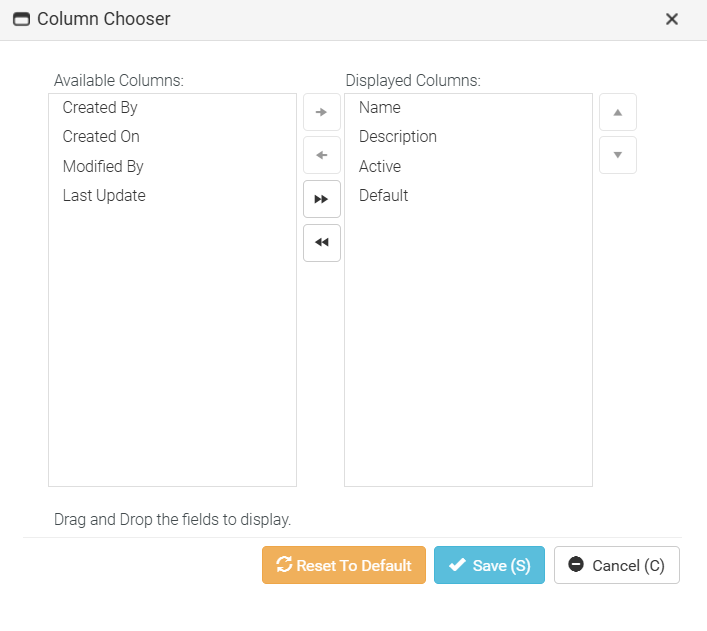Click the Reset To Default button
707x631 pixels.
(x=344, y=565)
